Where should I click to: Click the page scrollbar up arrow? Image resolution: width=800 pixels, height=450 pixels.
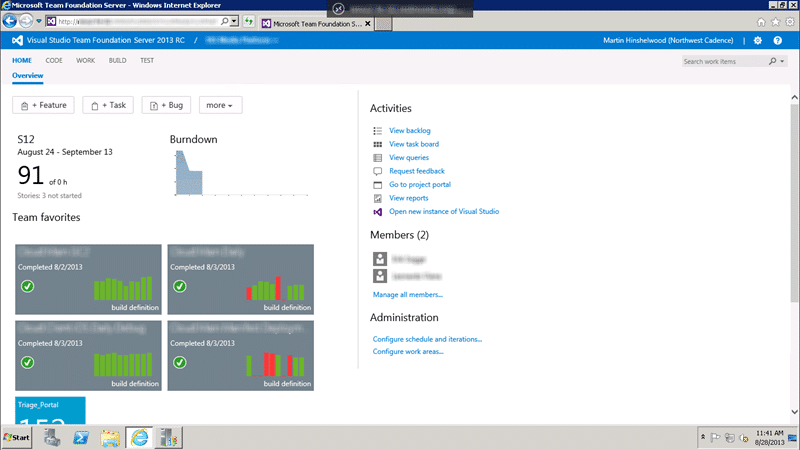click(x=794, y=97)
